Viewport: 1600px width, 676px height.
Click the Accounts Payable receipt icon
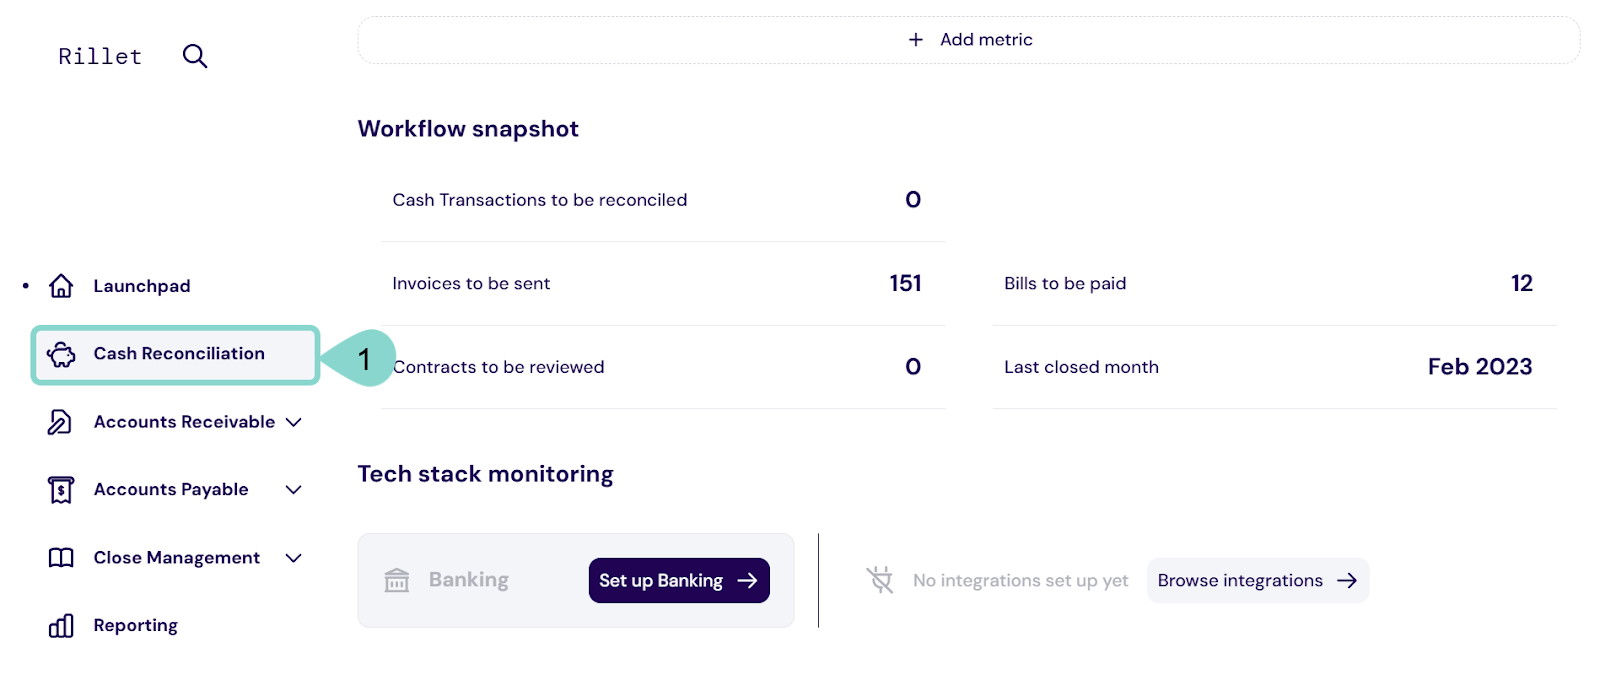tap(61, 490)
